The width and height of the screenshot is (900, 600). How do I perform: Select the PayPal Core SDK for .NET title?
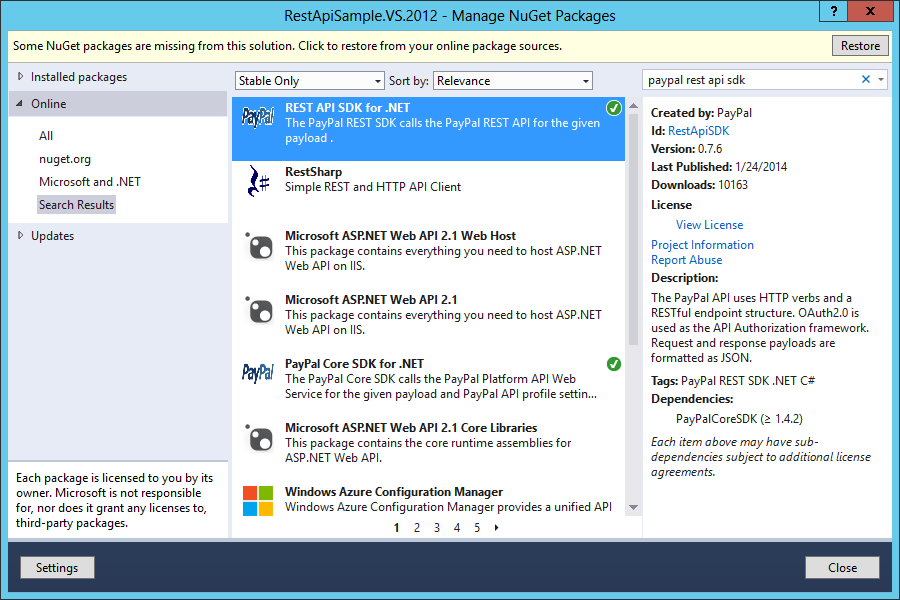click(x=354, y=364)
